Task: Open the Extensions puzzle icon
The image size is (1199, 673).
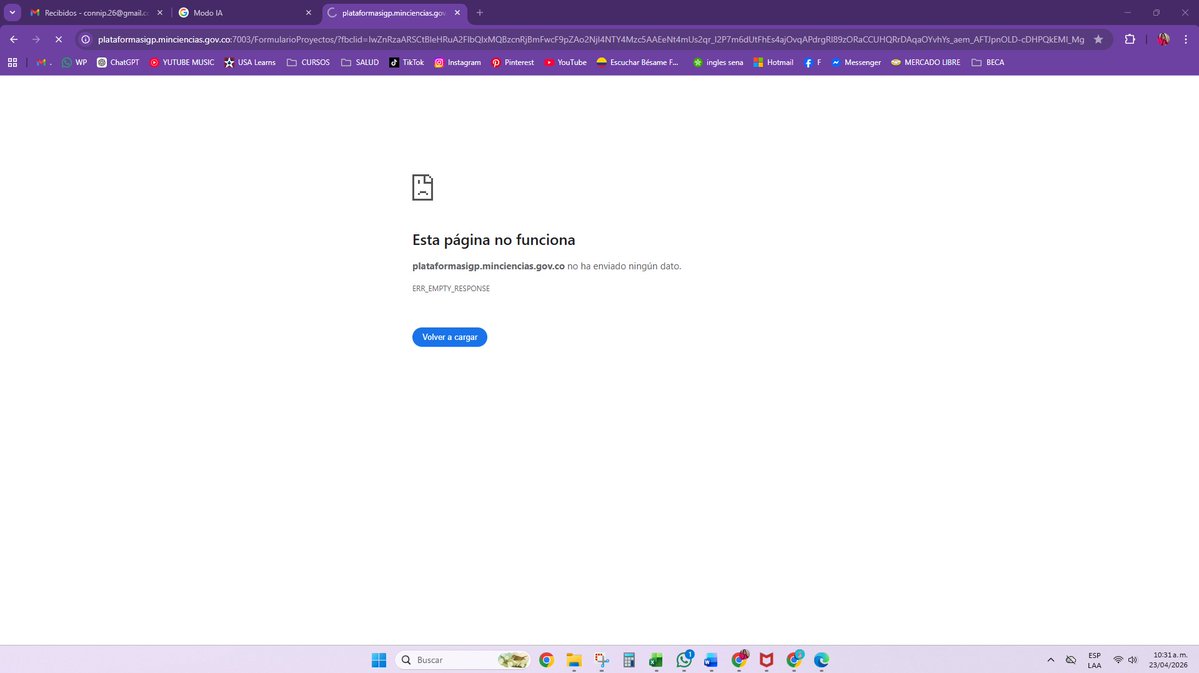Action: 1129,39
